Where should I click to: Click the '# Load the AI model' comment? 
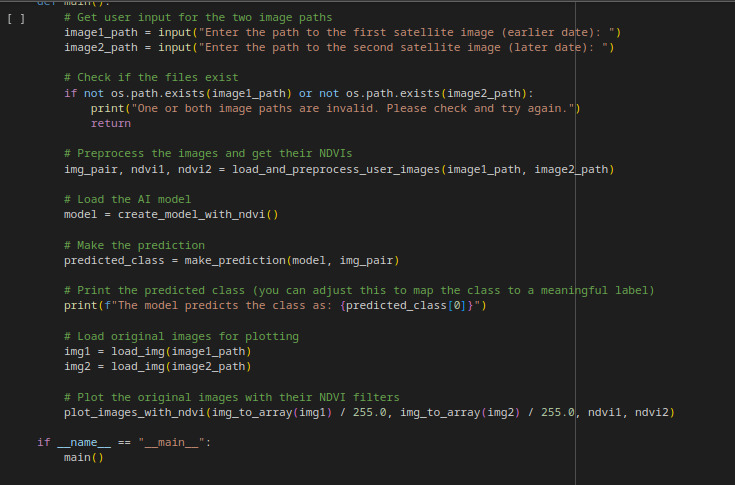point(127,199)
